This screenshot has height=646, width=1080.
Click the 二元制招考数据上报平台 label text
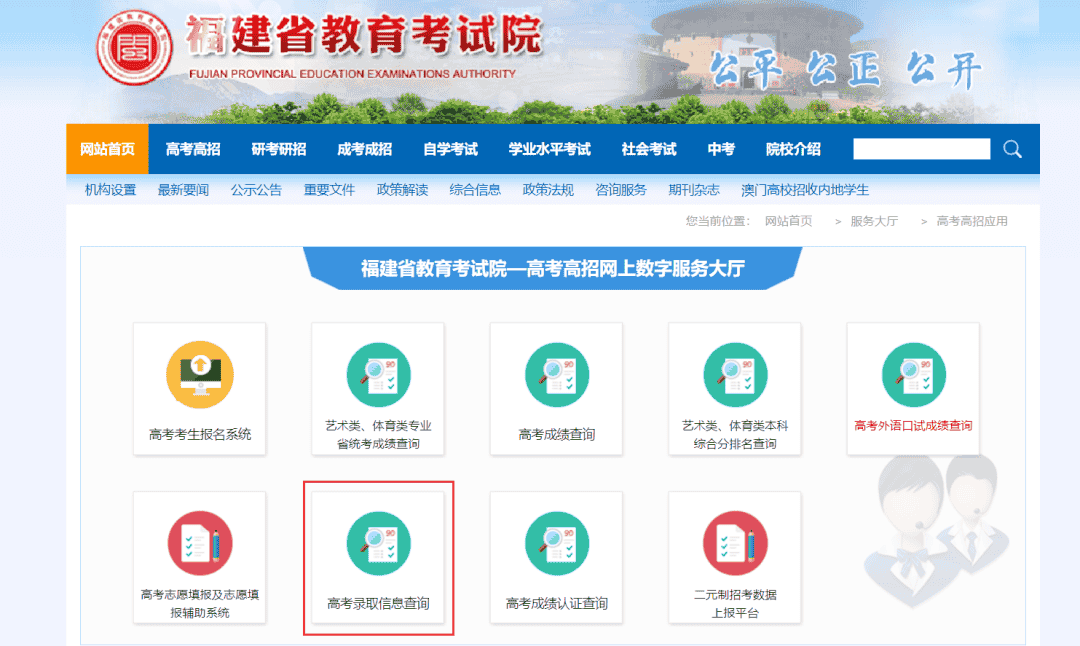click(735, 603)
